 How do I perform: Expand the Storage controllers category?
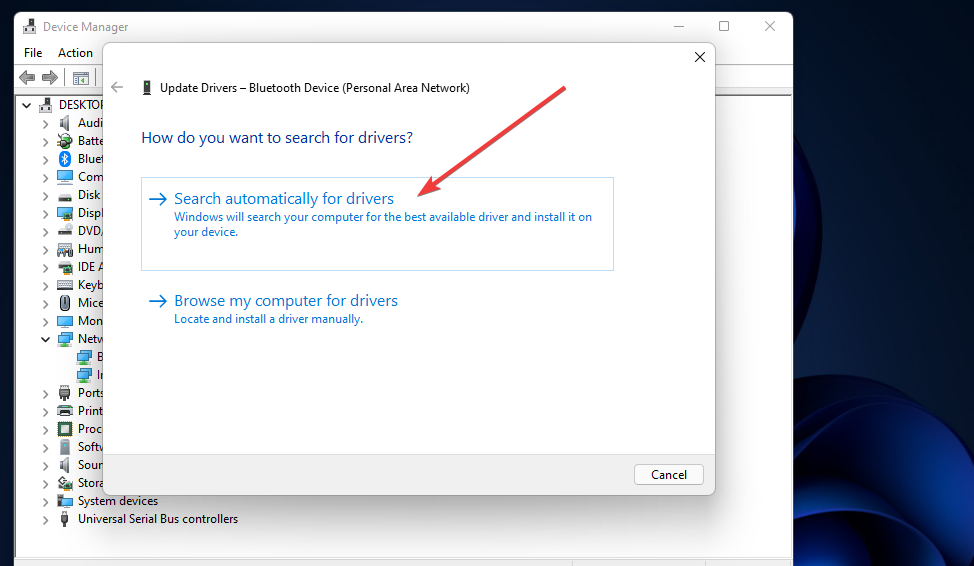point(45,483)
